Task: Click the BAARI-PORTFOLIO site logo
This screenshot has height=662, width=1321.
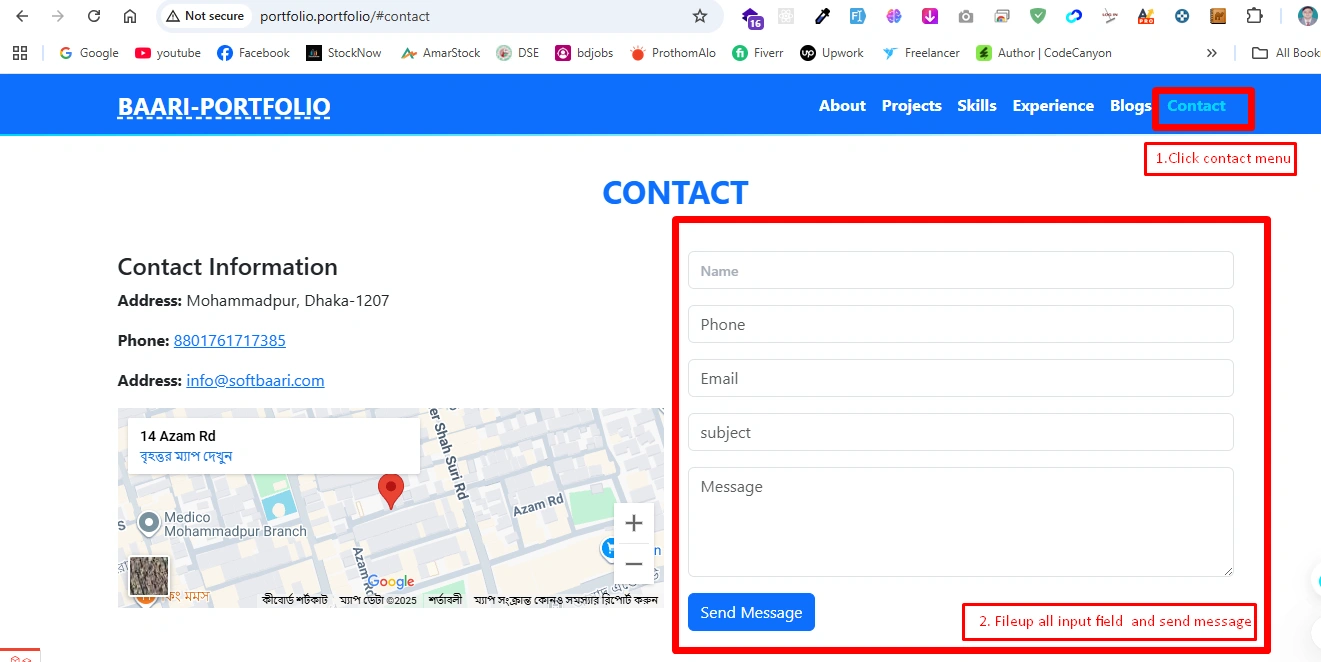Action: 224,107
